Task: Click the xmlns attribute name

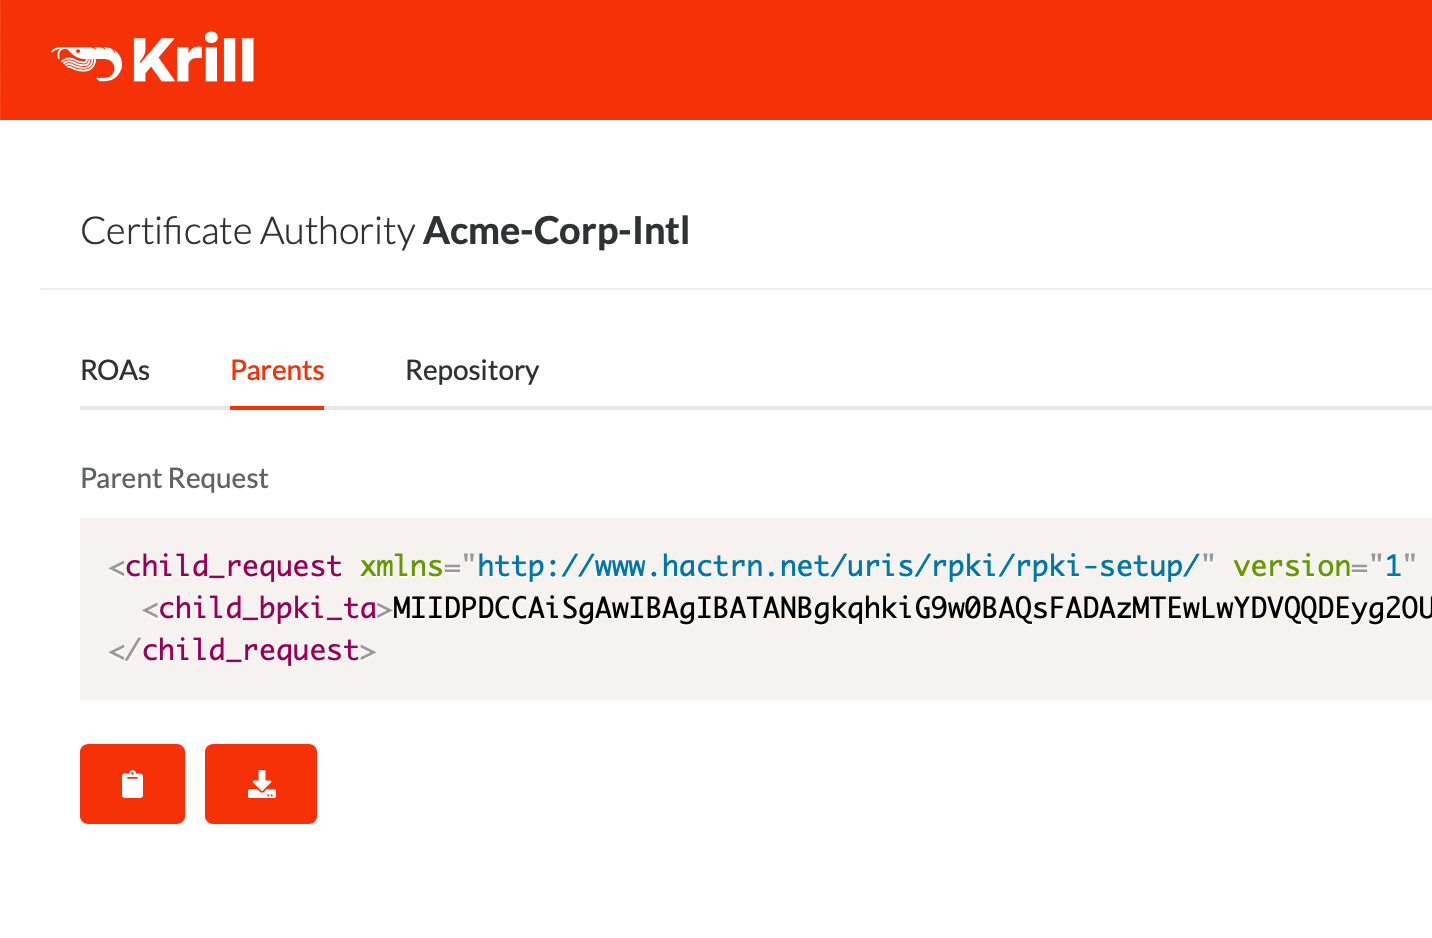Action: click(401, 566)
